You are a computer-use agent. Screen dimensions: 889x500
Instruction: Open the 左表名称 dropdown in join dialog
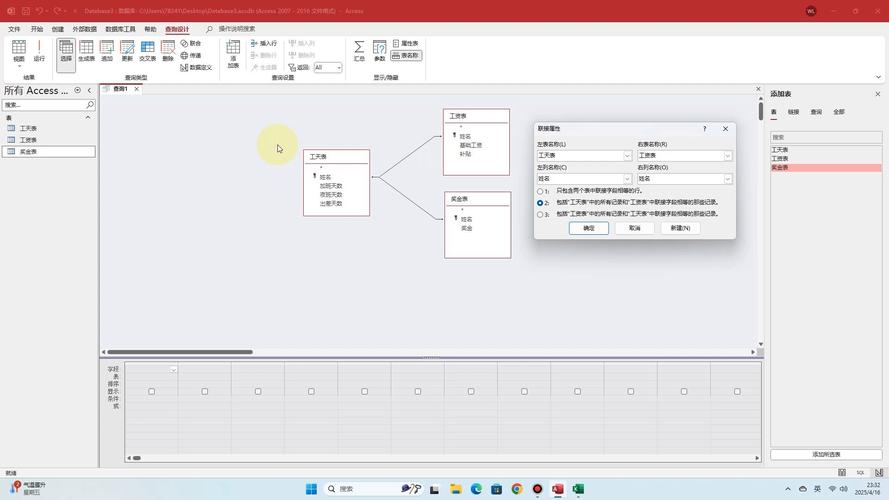[627, 156]
